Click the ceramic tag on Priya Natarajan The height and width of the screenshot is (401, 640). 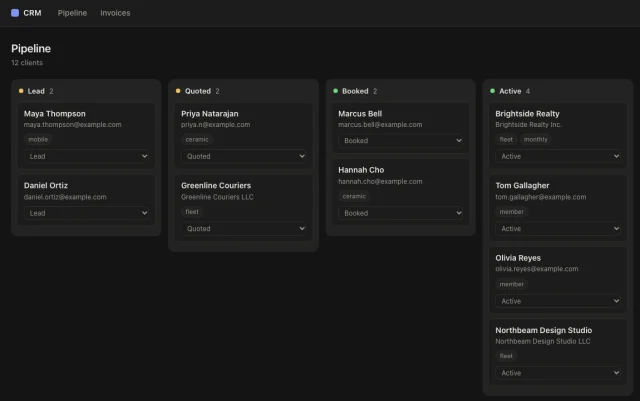(197, 140)
